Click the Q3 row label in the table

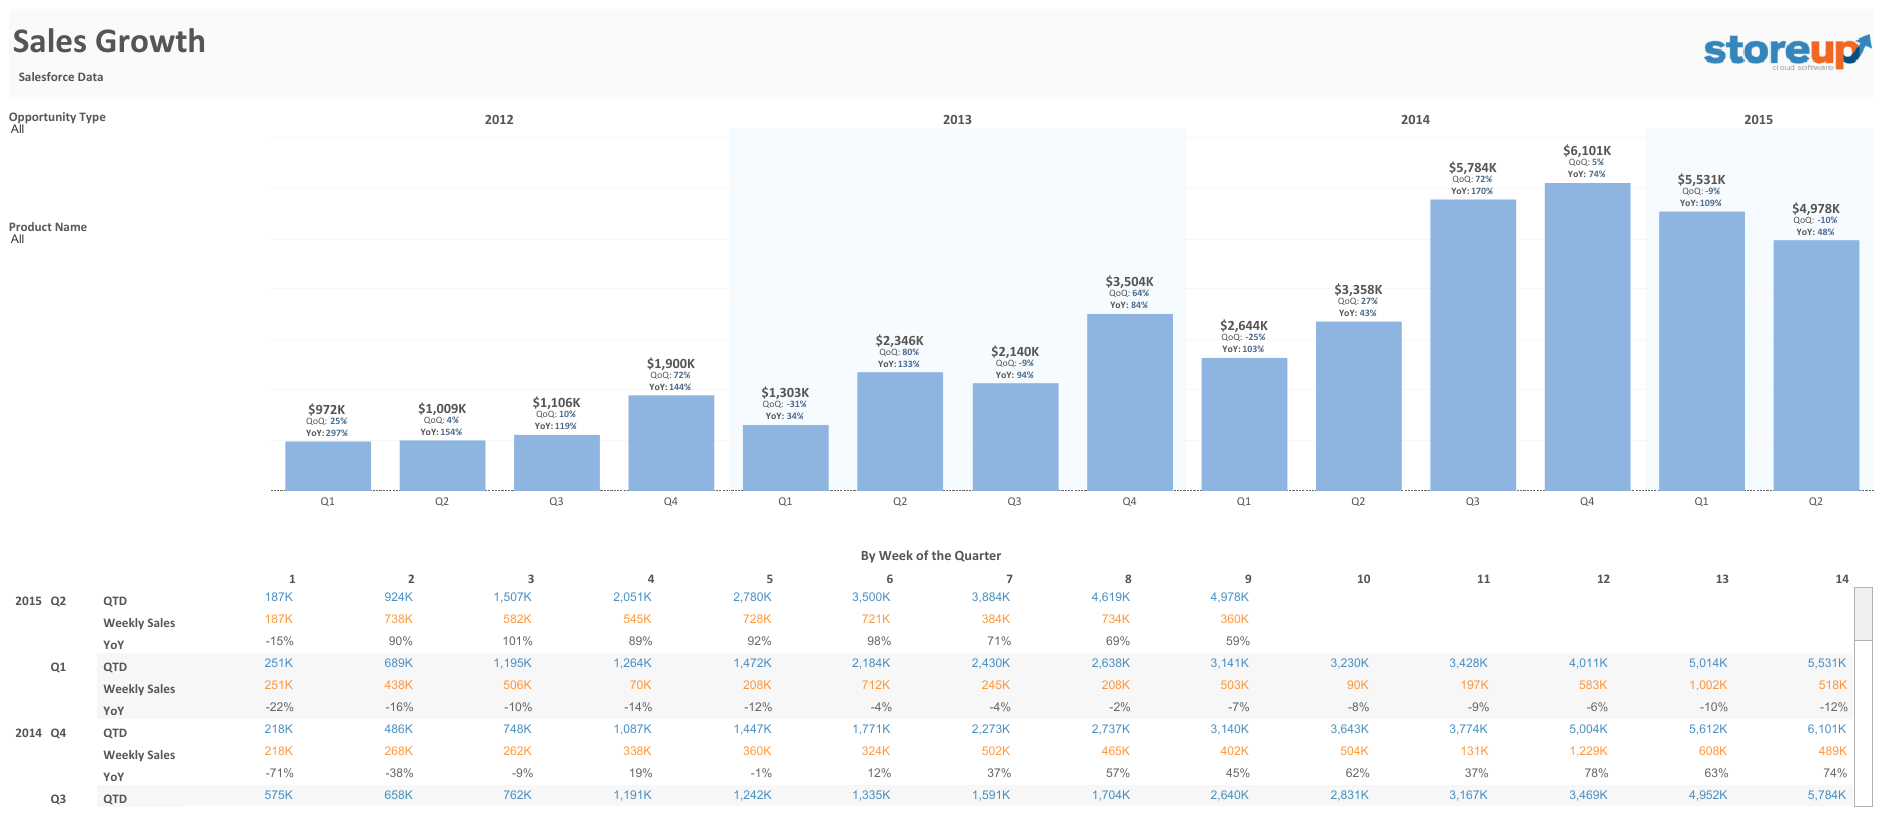coord(58,799)
